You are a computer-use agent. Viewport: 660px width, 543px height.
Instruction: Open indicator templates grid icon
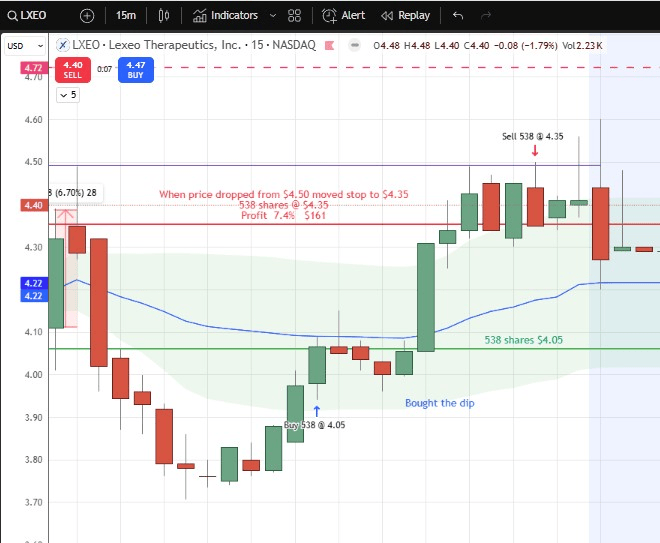point(294,16)
